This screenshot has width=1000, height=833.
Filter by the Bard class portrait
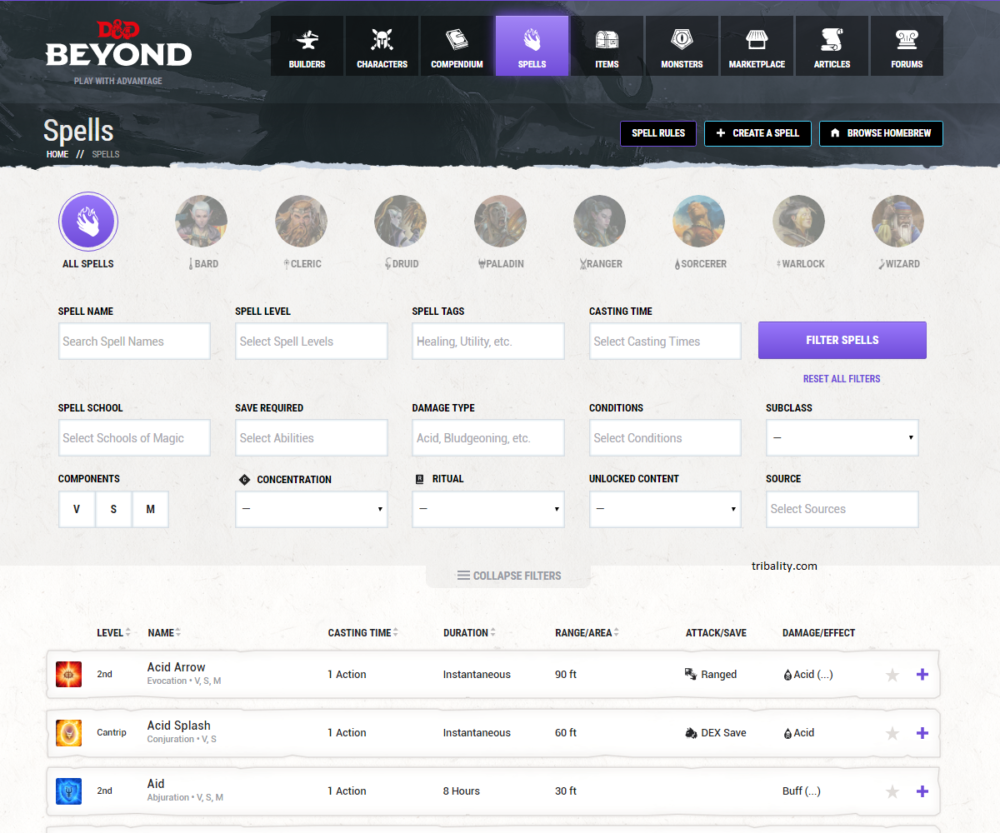click(x=202, y=221)
